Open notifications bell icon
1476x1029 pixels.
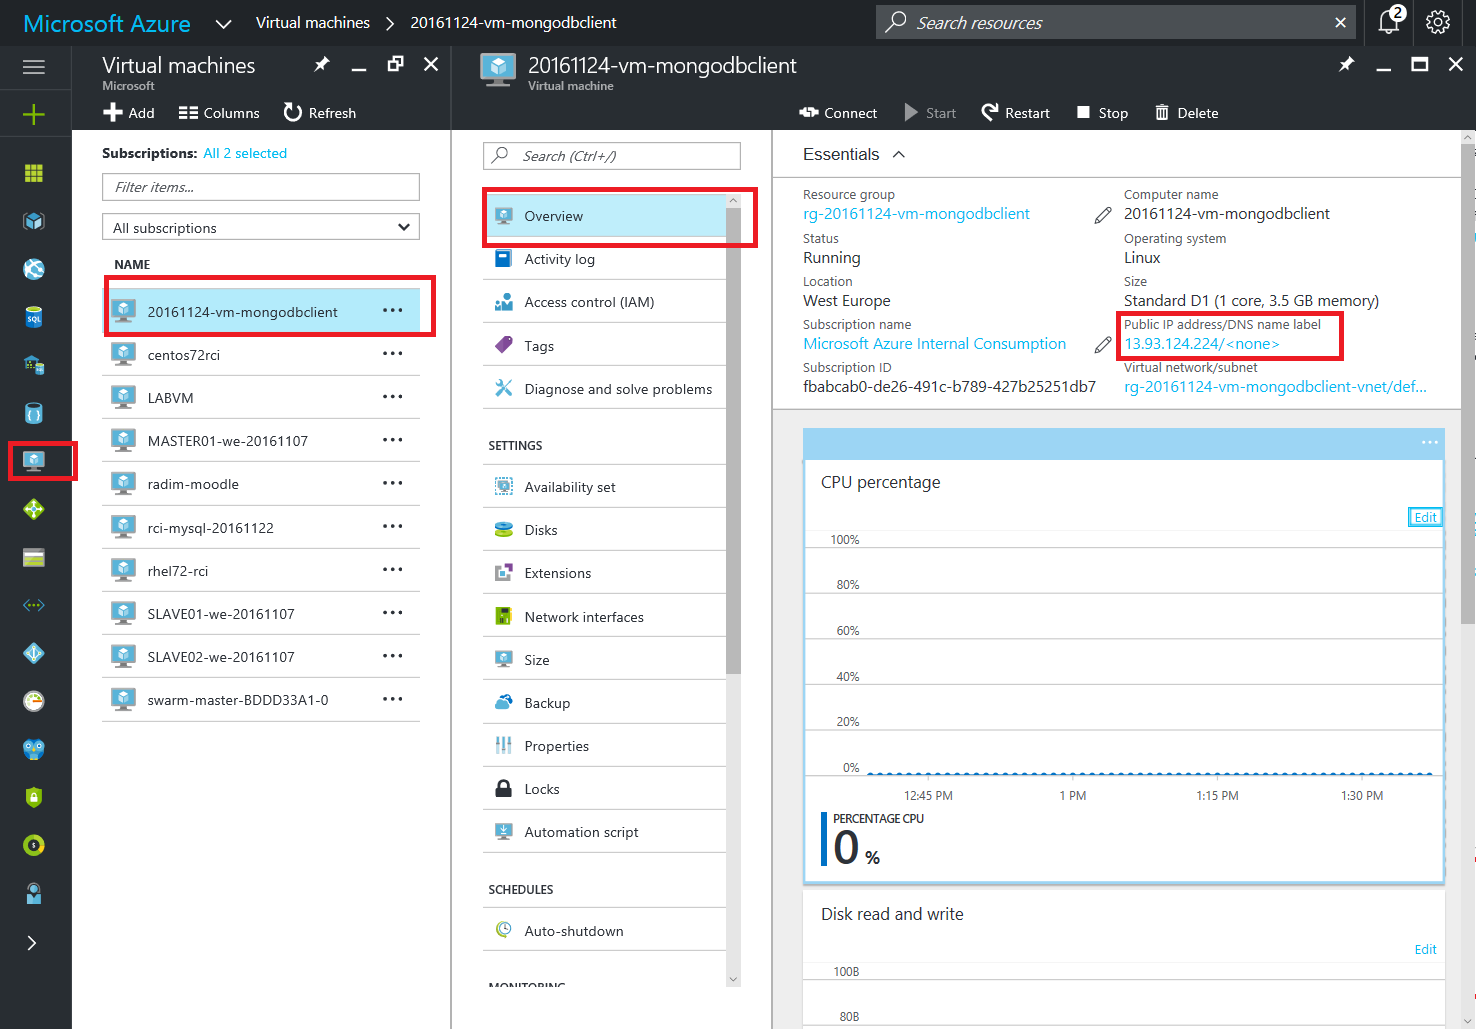coord(1390,21)
